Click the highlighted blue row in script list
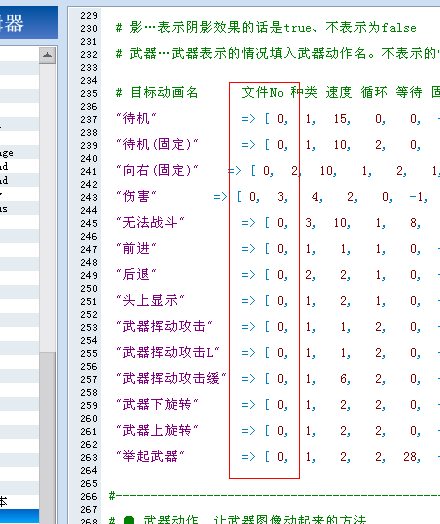The width and height of the screenshot is (440, 524). pos(19,516)
